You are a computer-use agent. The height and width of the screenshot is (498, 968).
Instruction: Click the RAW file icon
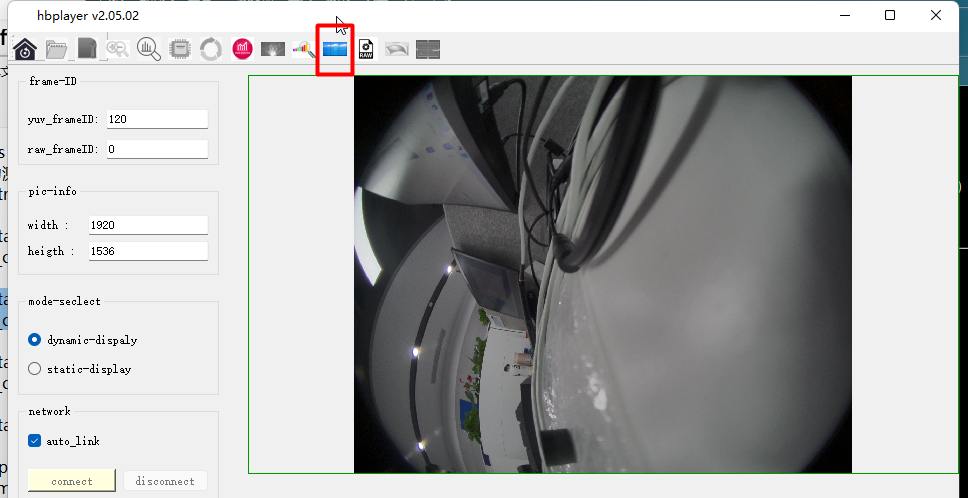click(366, 49)
